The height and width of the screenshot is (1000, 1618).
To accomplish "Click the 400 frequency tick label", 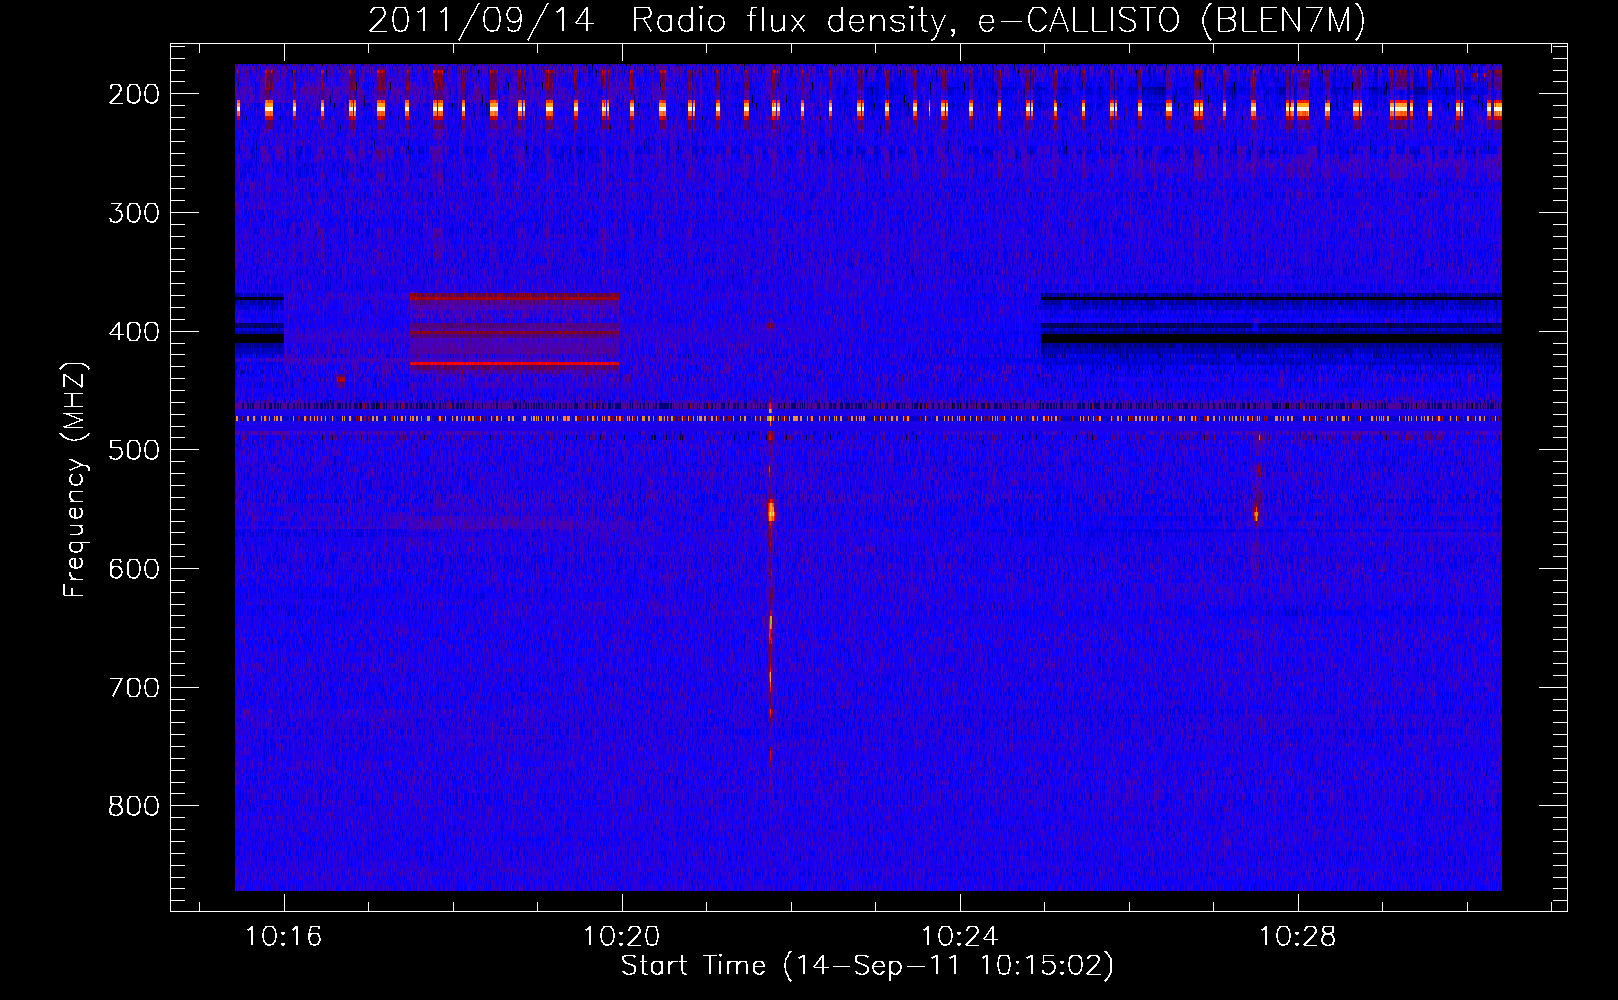I will (x=133, y=332).
